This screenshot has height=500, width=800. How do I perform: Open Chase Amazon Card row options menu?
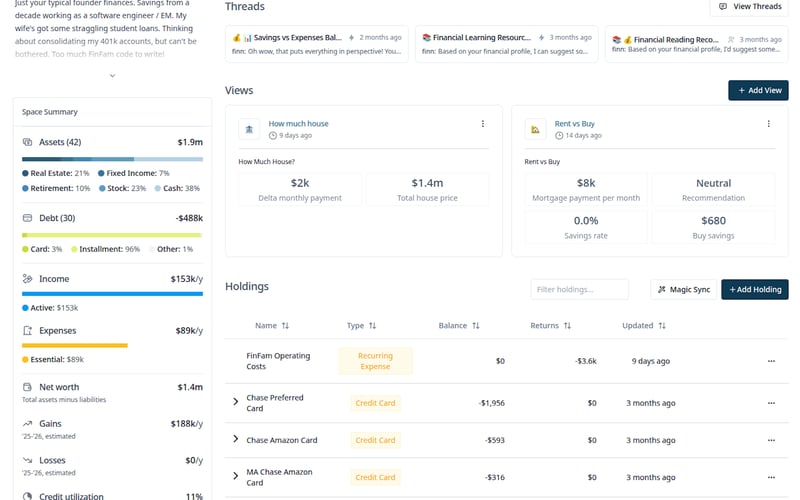771,440
